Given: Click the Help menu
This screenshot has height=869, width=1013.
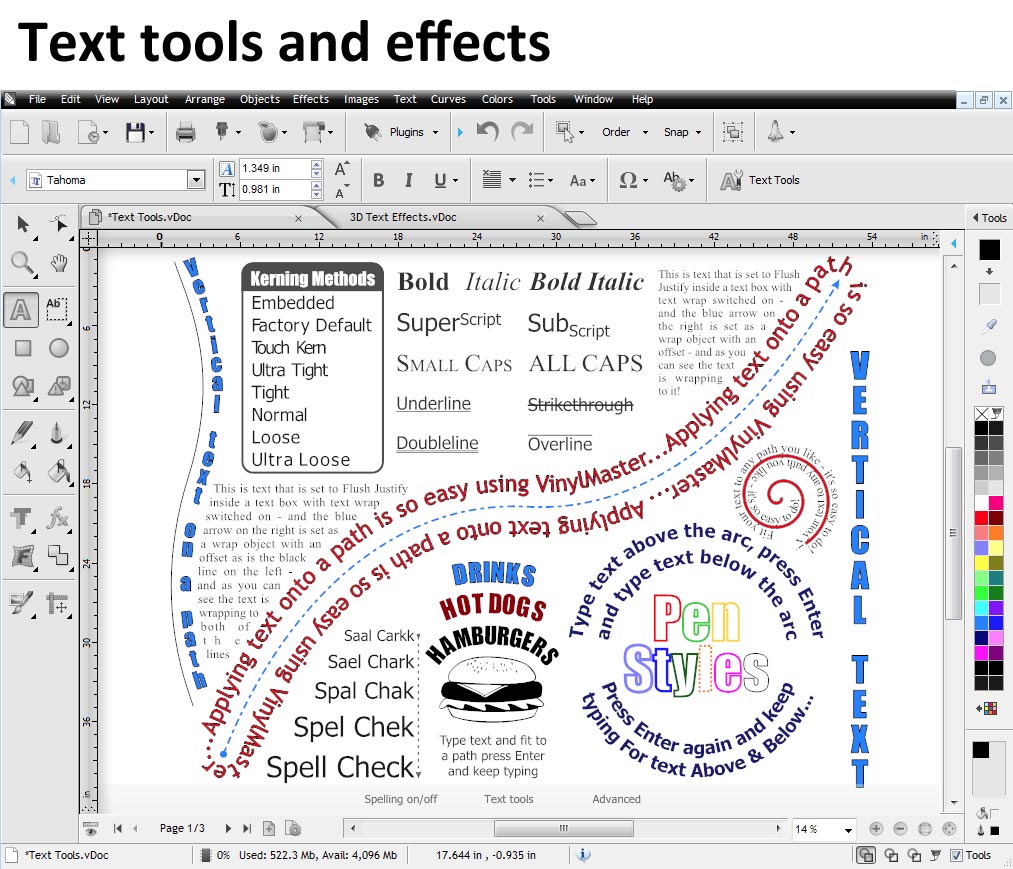Looking at the screenshot, I should click(x=642, y=99).
